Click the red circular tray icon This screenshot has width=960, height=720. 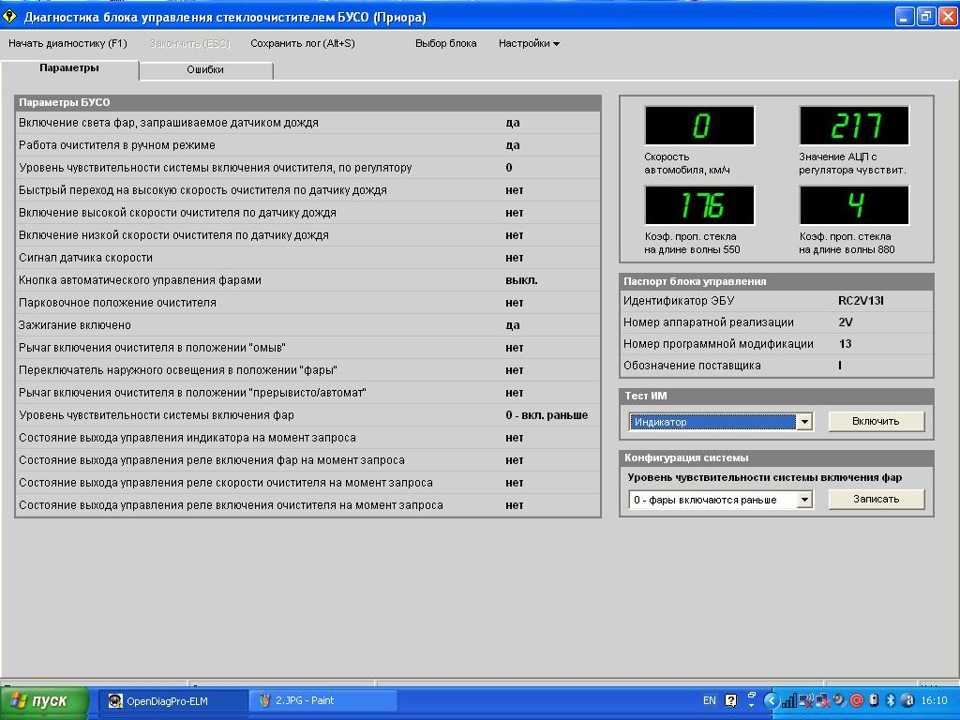point(857,700)
